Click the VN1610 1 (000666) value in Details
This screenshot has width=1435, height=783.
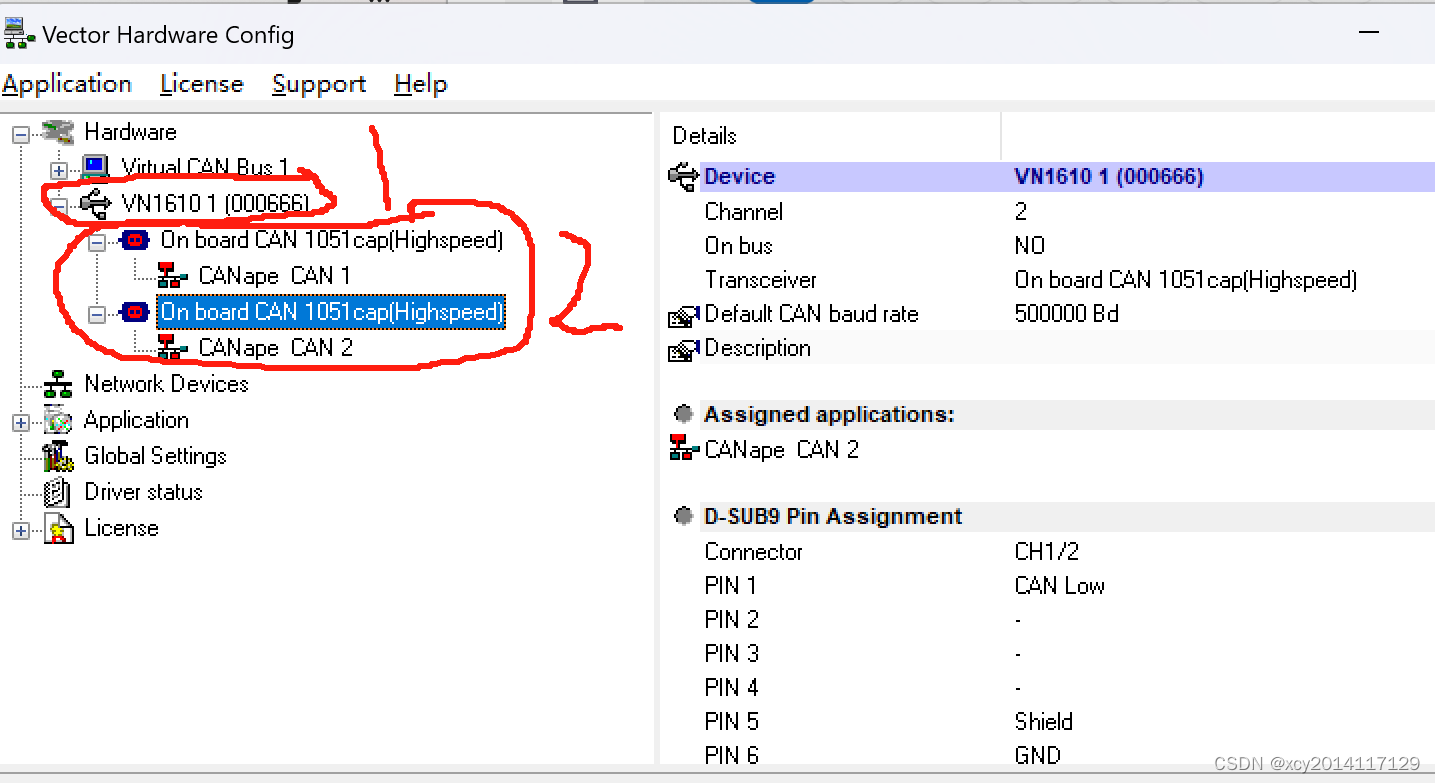1109,177
